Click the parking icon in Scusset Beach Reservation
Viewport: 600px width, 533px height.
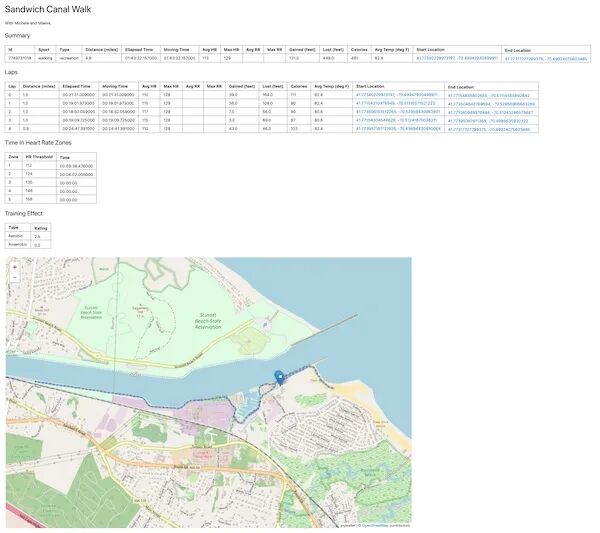point(265,325)
